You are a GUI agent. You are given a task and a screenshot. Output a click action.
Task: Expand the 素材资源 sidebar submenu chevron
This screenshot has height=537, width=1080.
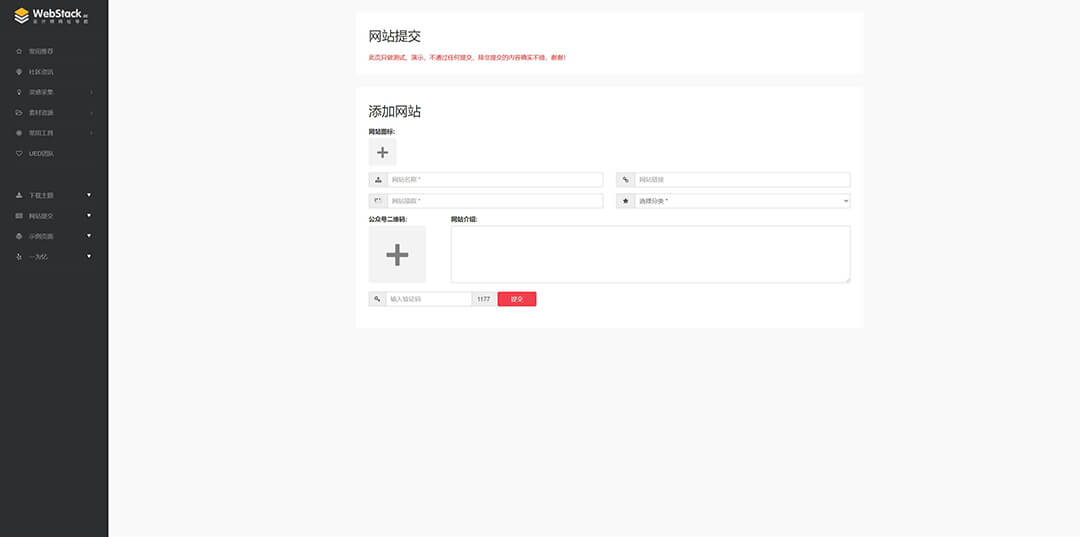(91, 113)
